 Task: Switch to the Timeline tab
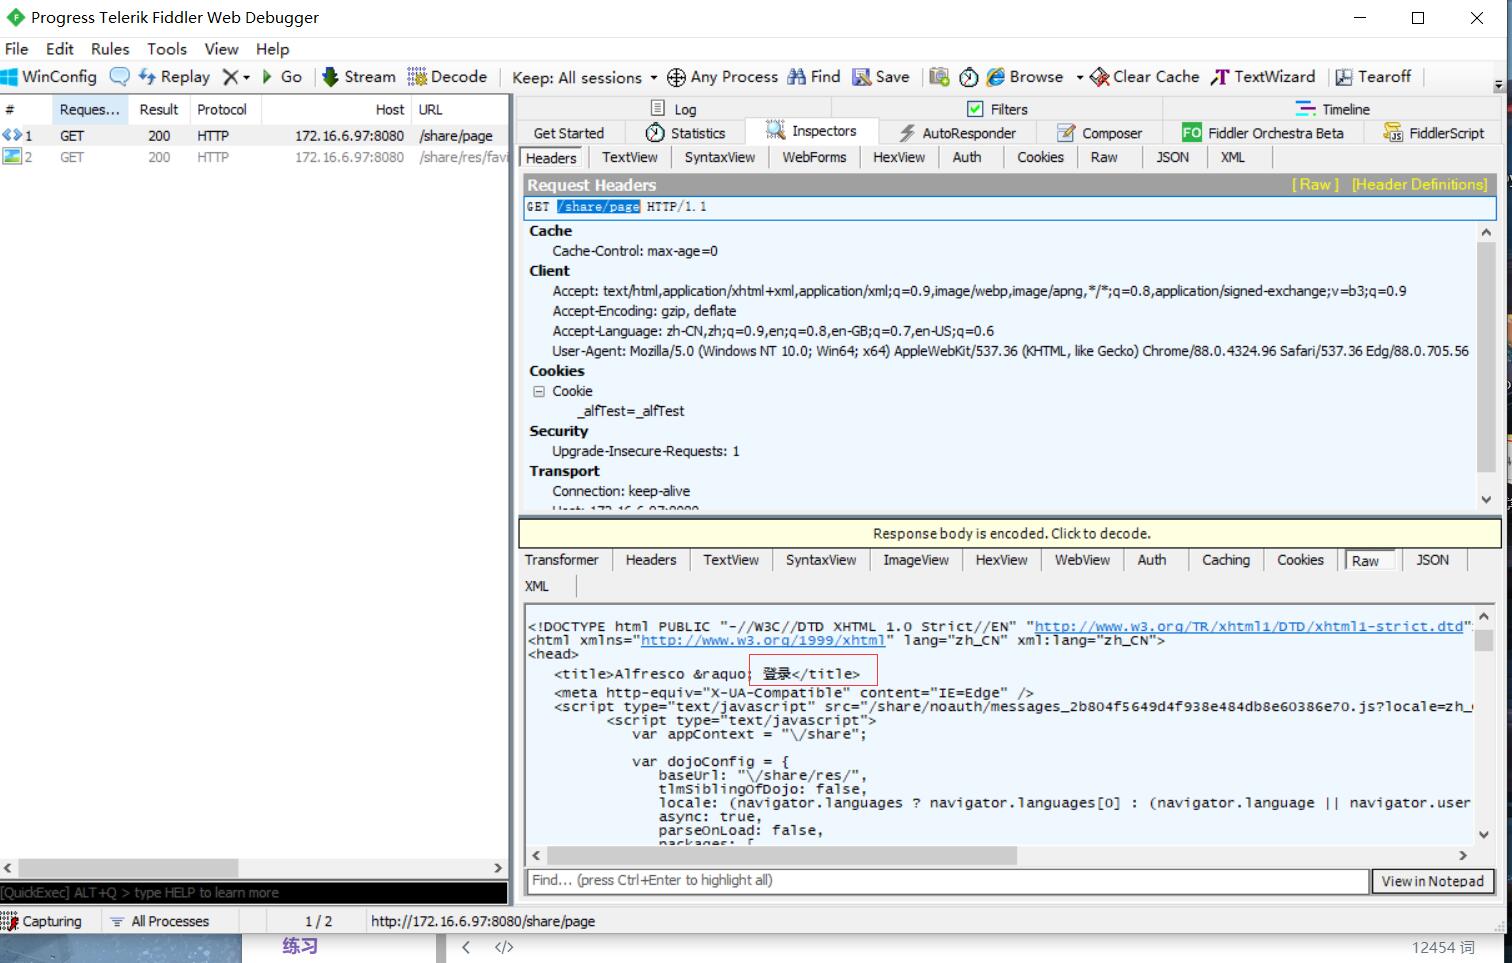click(x=1333, y=109)
